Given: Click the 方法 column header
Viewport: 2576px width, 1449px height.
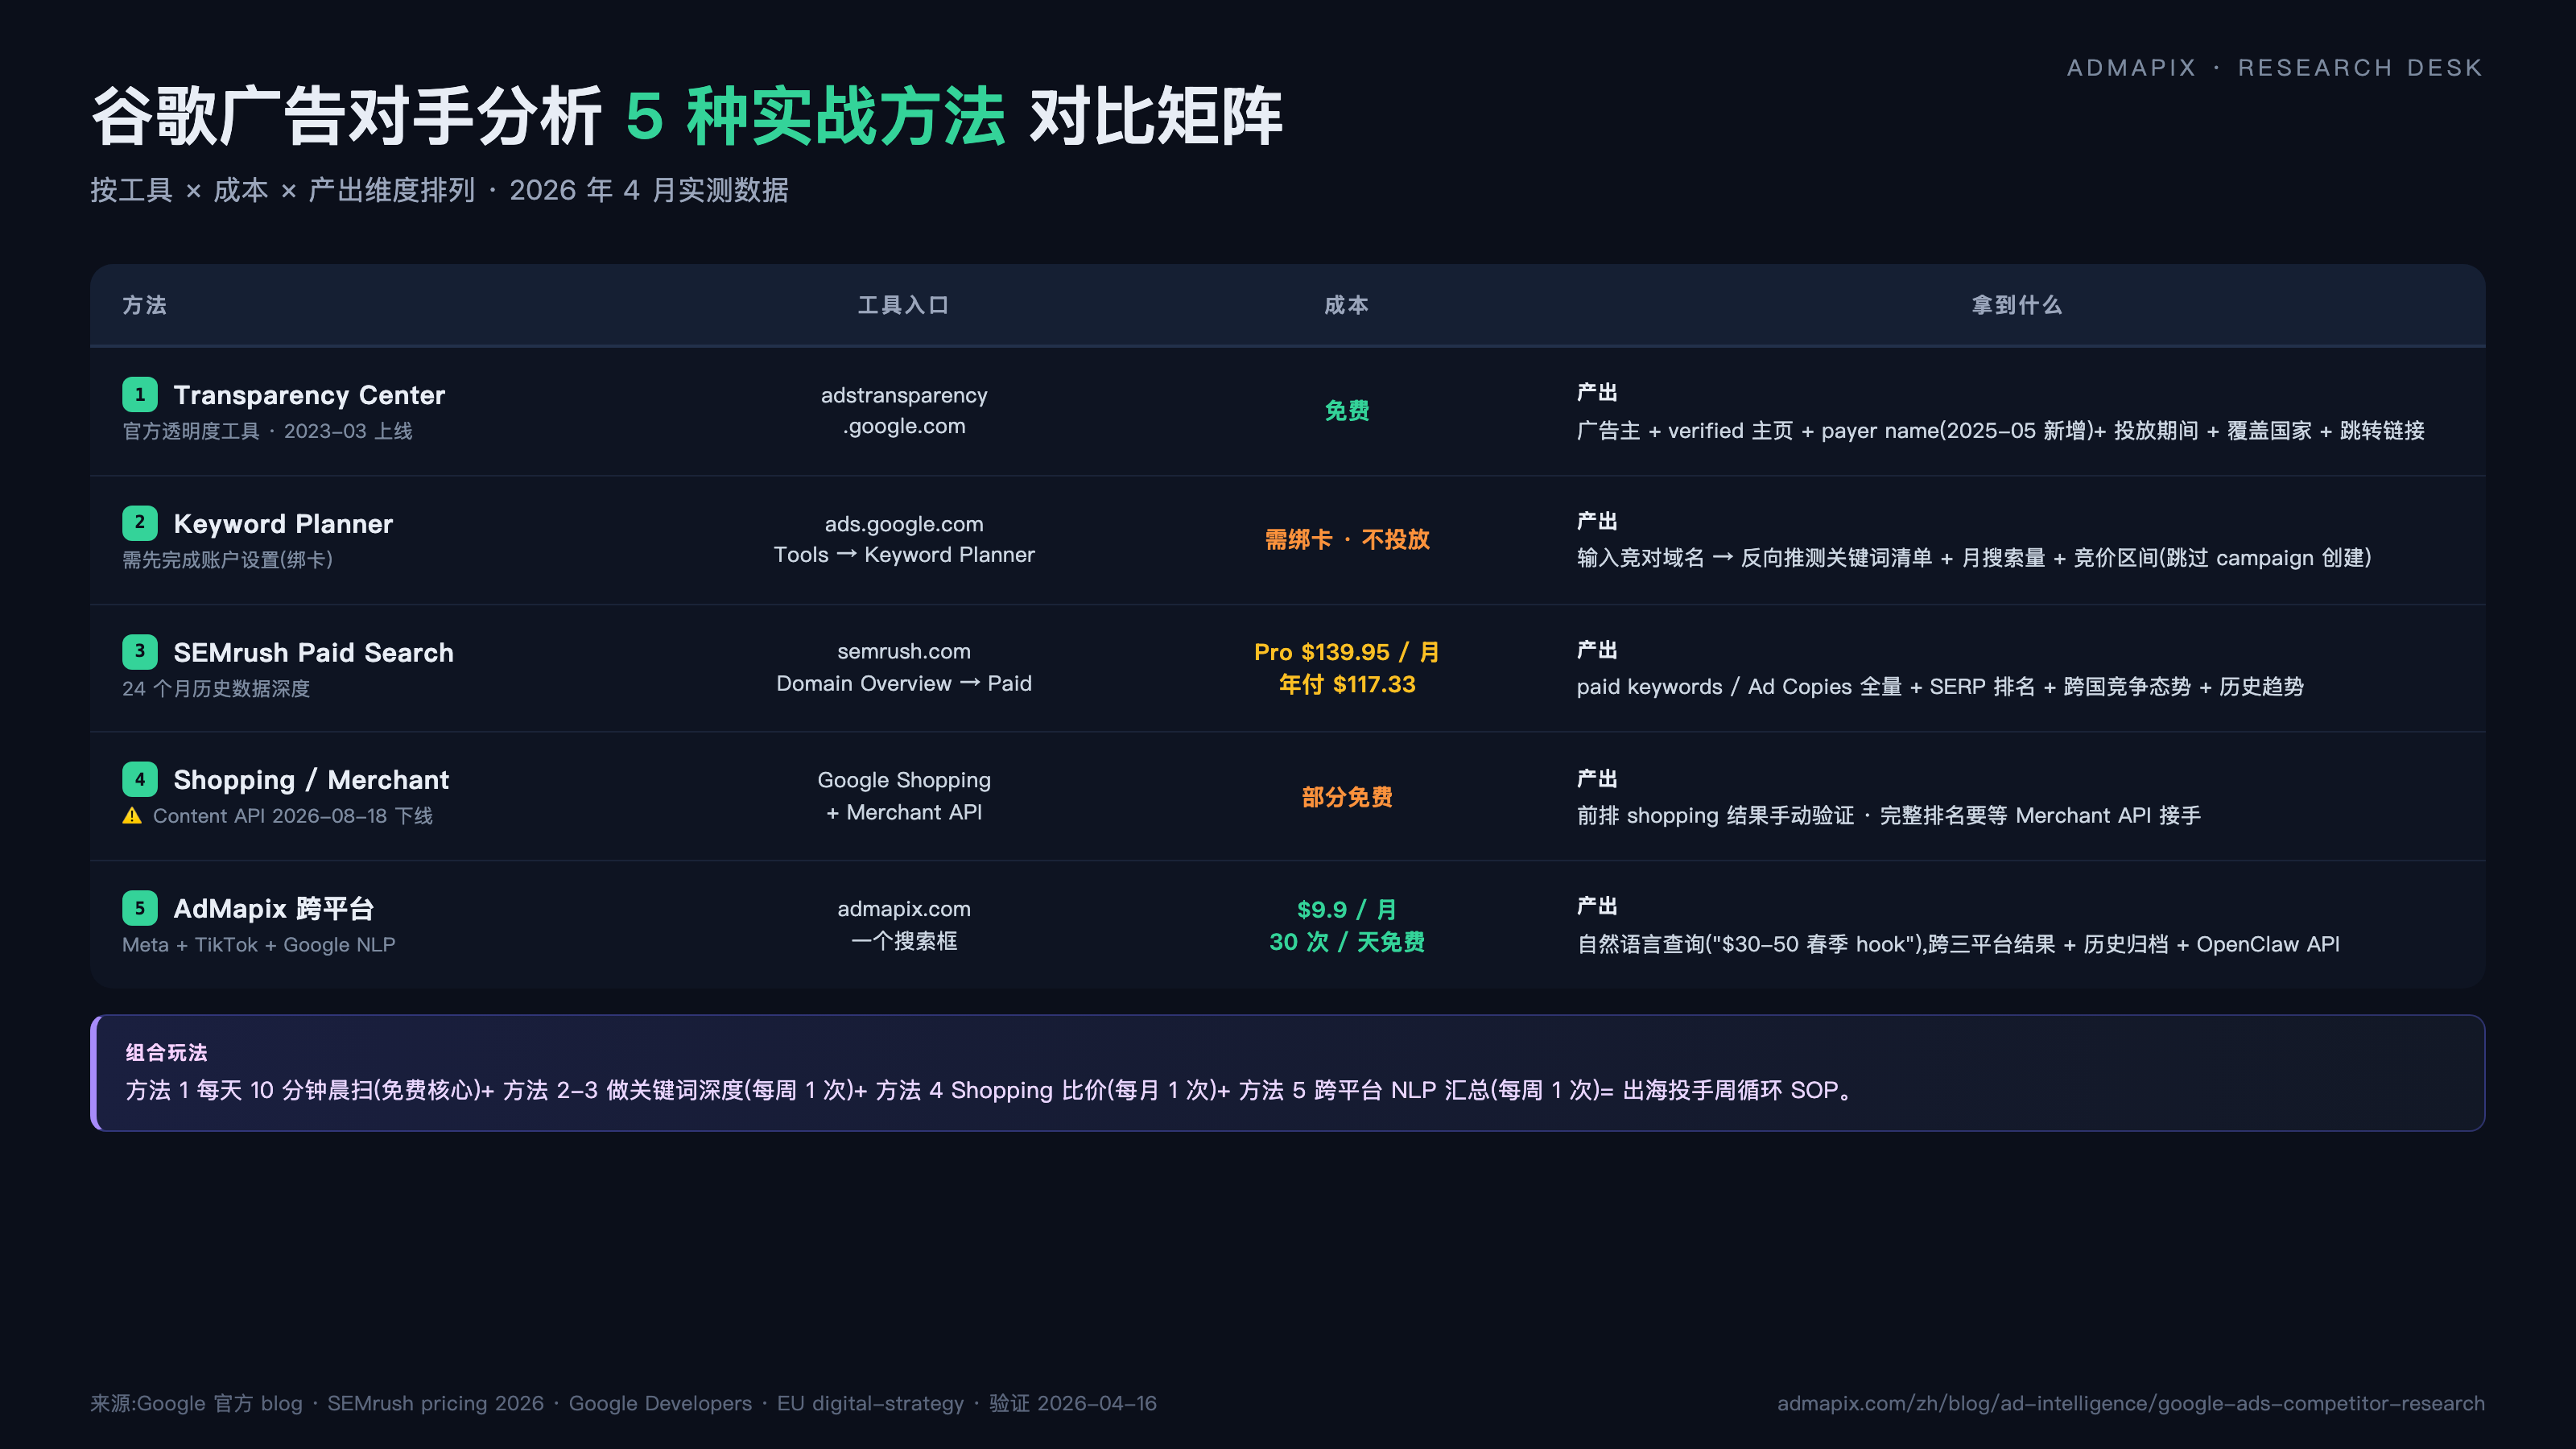Looking at the screenshot, I should (x=144, y=305).
